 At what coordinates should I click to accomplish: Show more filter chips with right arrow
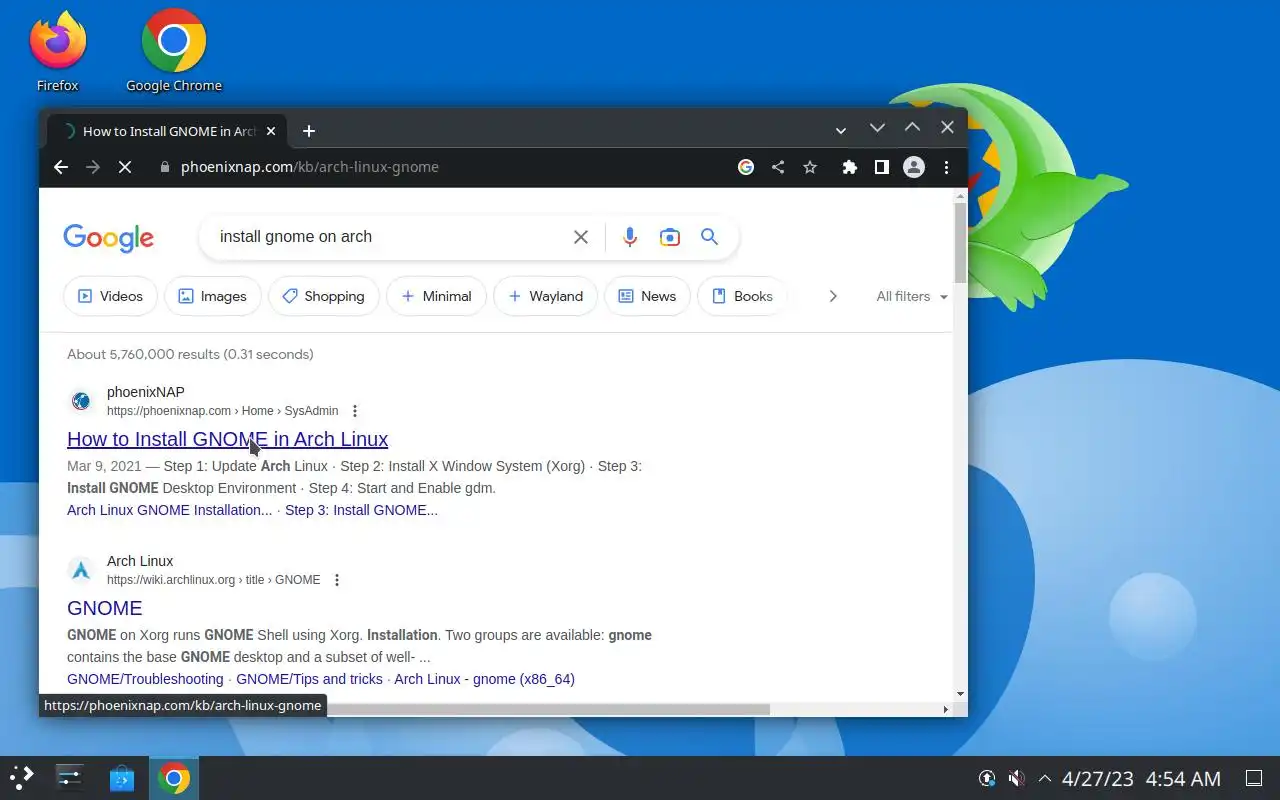pos(832,296)
